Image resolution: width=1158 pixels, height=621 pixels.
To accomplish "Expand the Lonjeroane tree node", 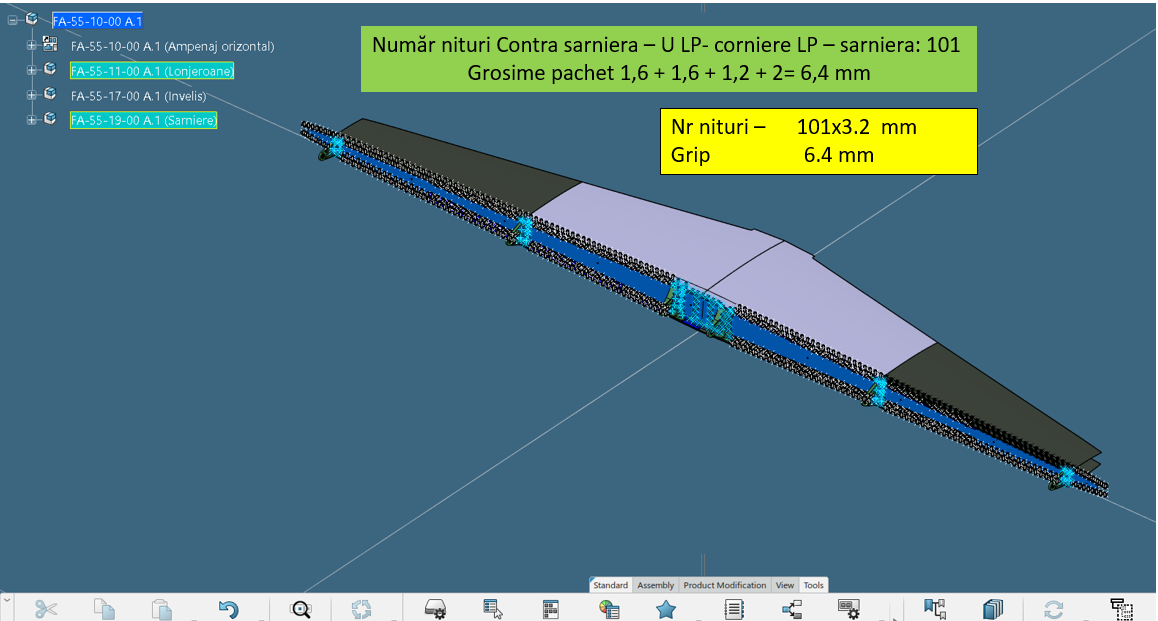I will [31, 70].
